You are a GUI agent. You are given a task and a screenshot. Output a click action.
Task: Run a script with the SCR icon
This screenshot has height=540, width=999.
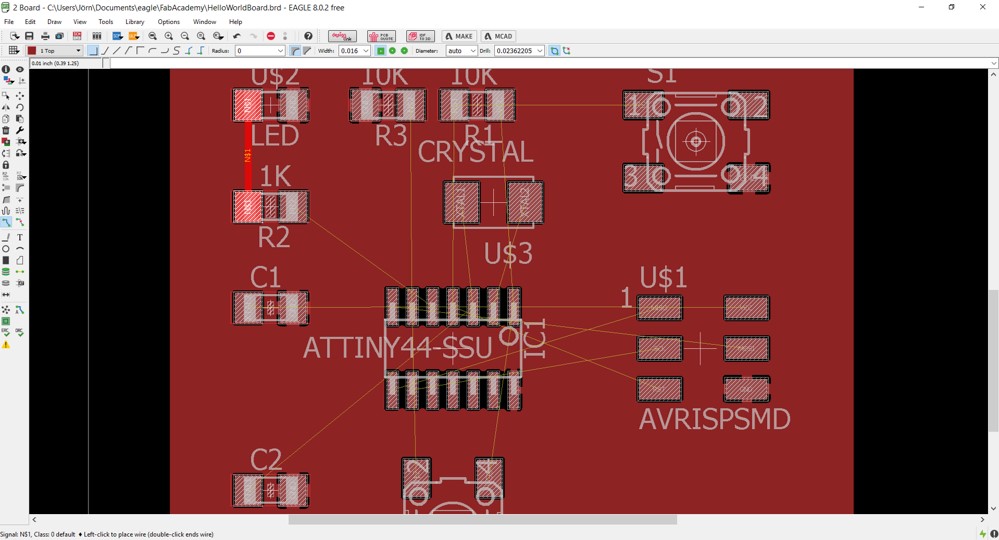117,36
